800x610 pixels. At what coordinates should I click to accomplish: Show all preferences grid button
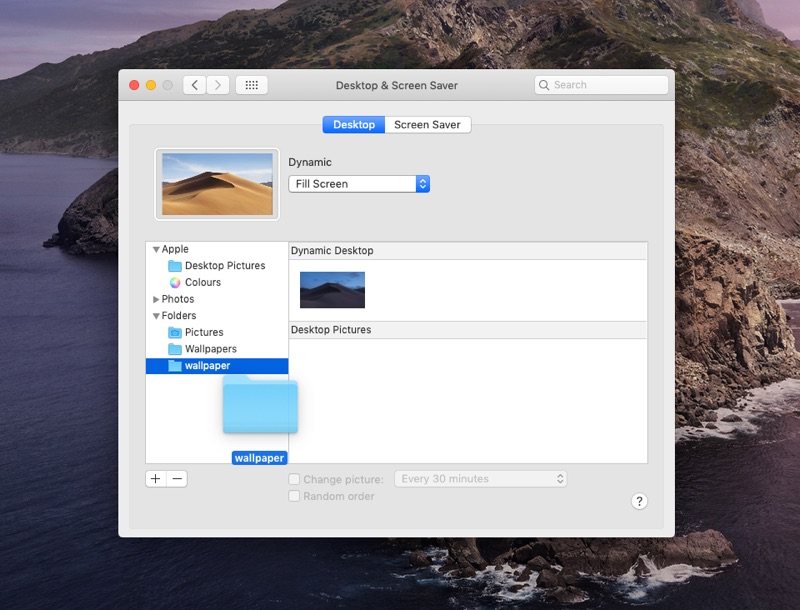(x=252, y=85)
